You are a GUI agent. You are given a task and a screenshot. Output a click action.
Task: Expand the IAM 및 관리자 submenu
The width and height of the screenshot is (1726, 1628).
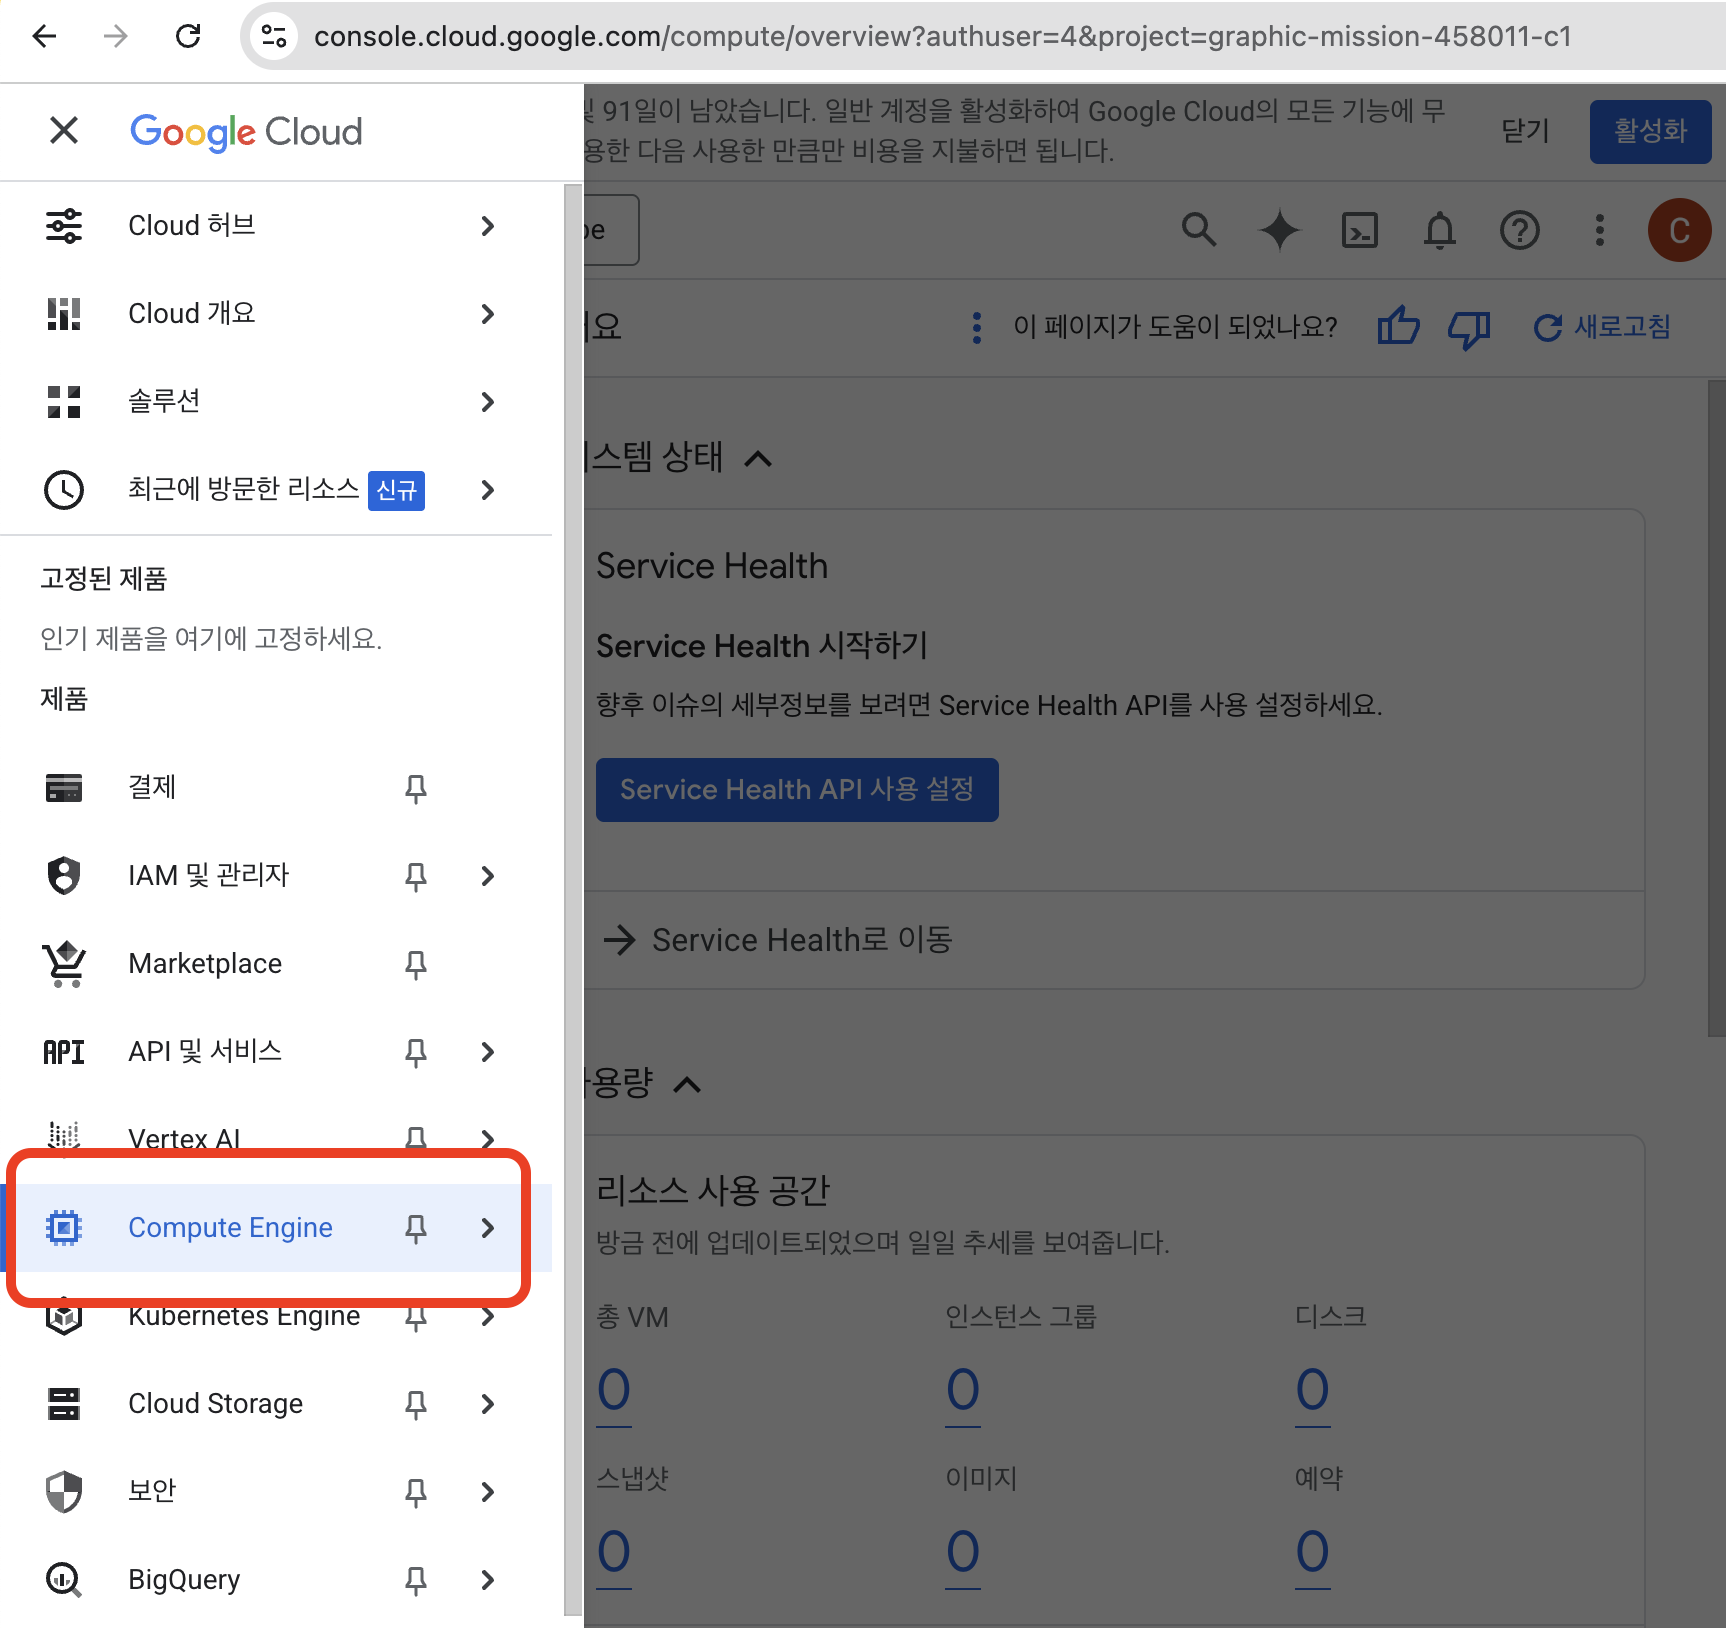click(x=488, y=876)
